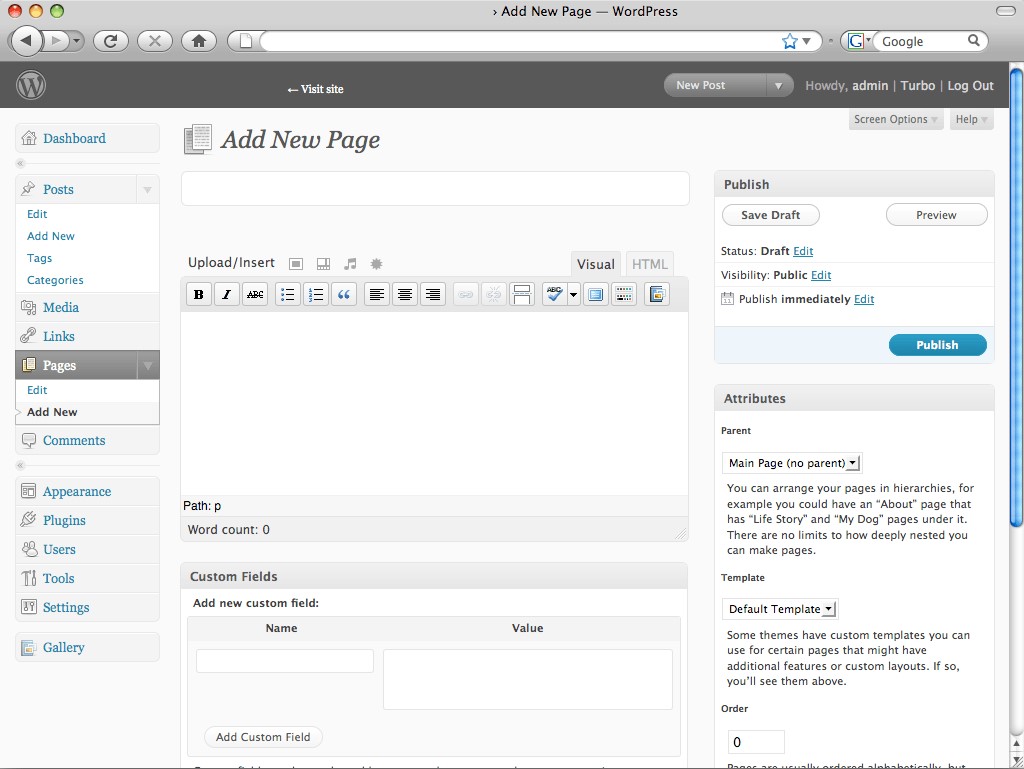This screenshot has width=1024, height=769.
Task: Insert a blockquote
Action: [344, 294]
